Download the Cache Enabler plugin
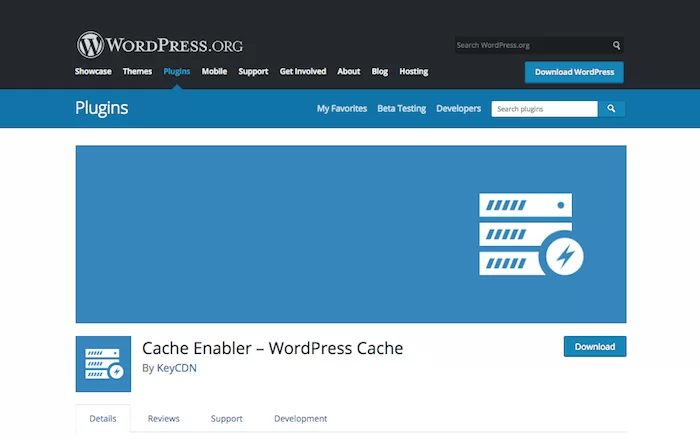 pyautogui.click(x=595, y=347)
